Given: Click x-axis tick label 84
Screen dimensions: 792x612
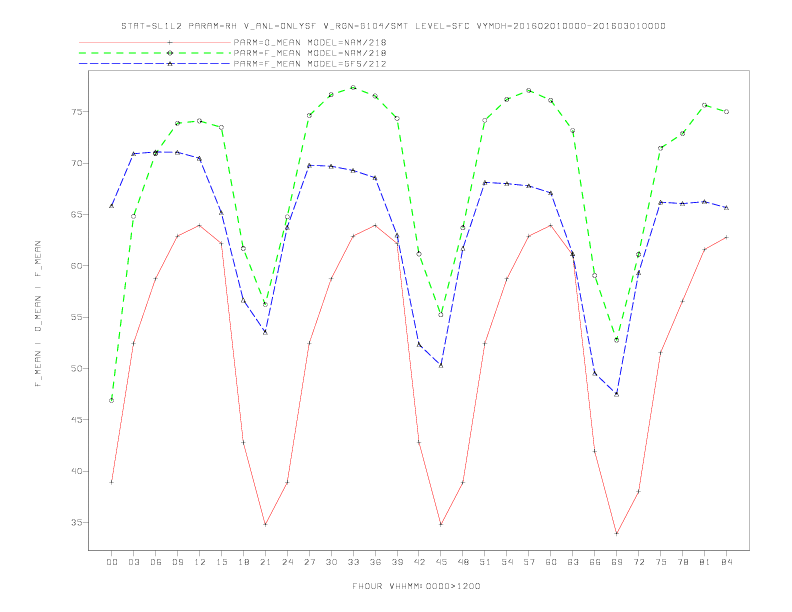Looking at the screenshot, I should pos(727,562).
